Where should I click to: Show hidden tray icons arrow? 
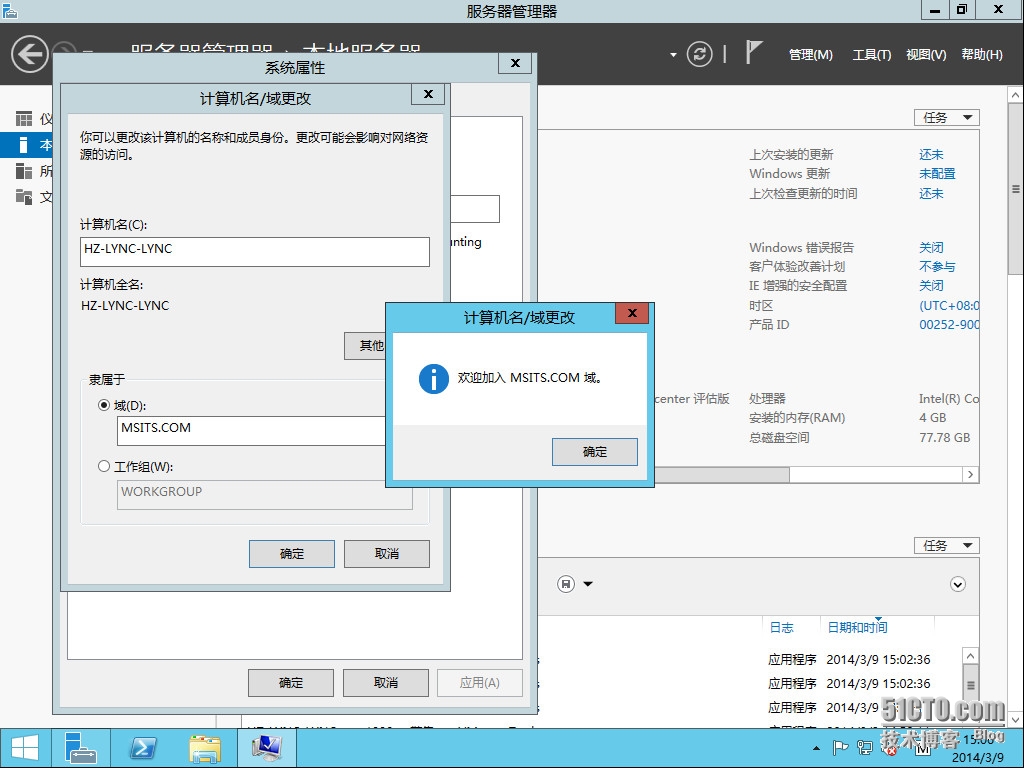click(x=816, y=748)
